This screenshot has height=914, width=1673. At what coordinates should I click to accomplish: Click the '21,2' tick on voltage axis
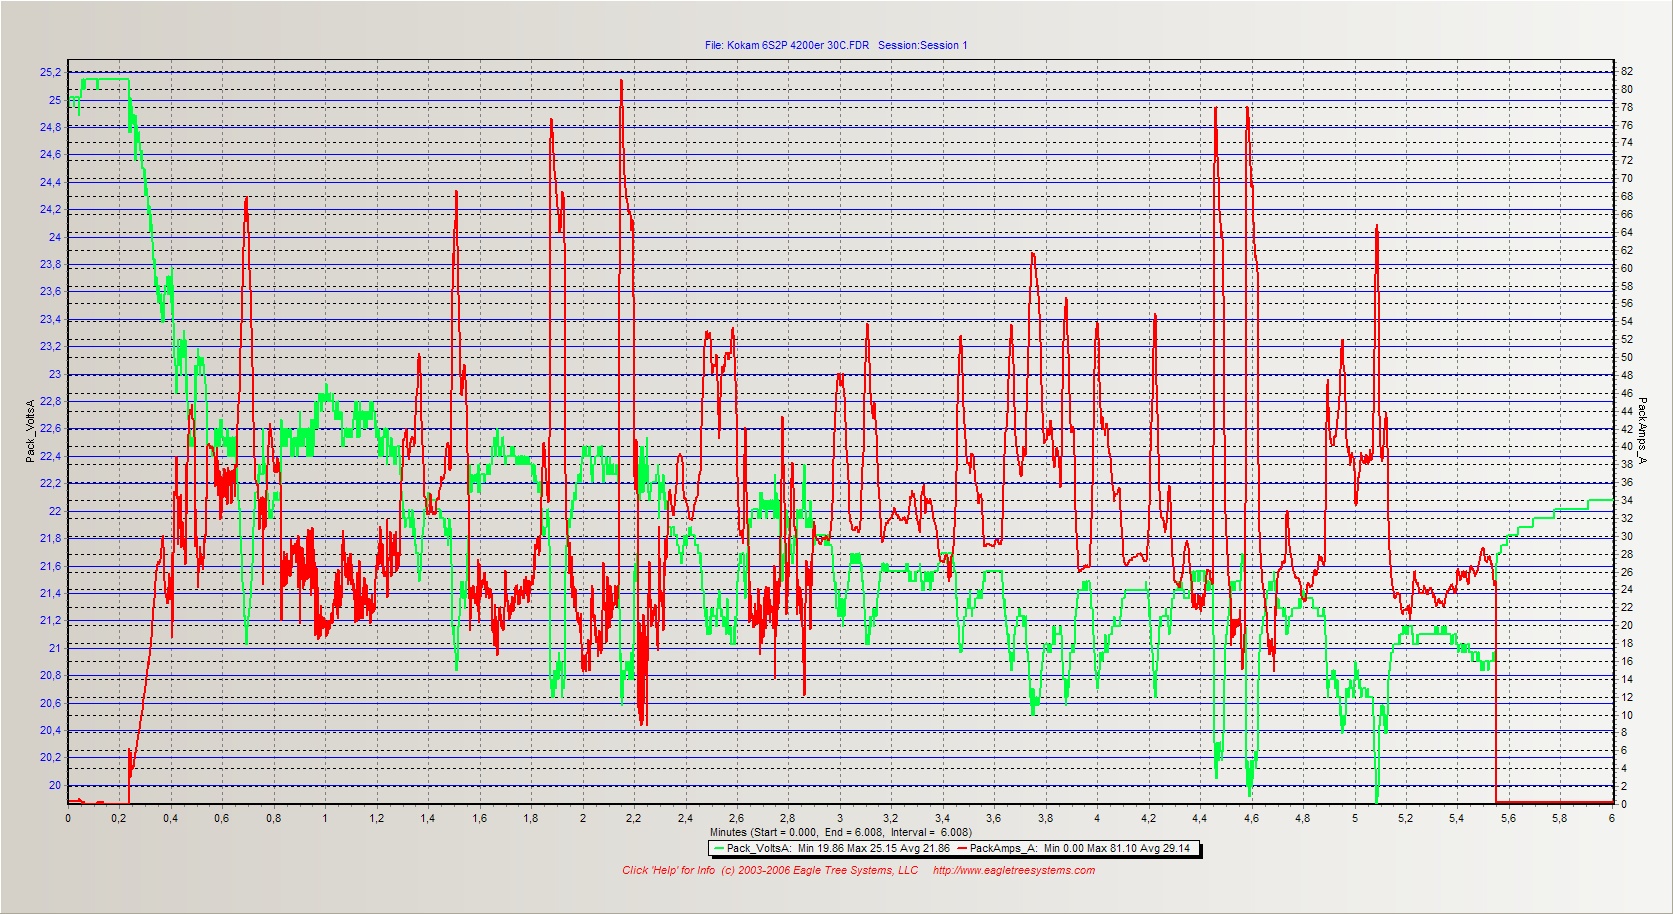click(x=50, y=620)
